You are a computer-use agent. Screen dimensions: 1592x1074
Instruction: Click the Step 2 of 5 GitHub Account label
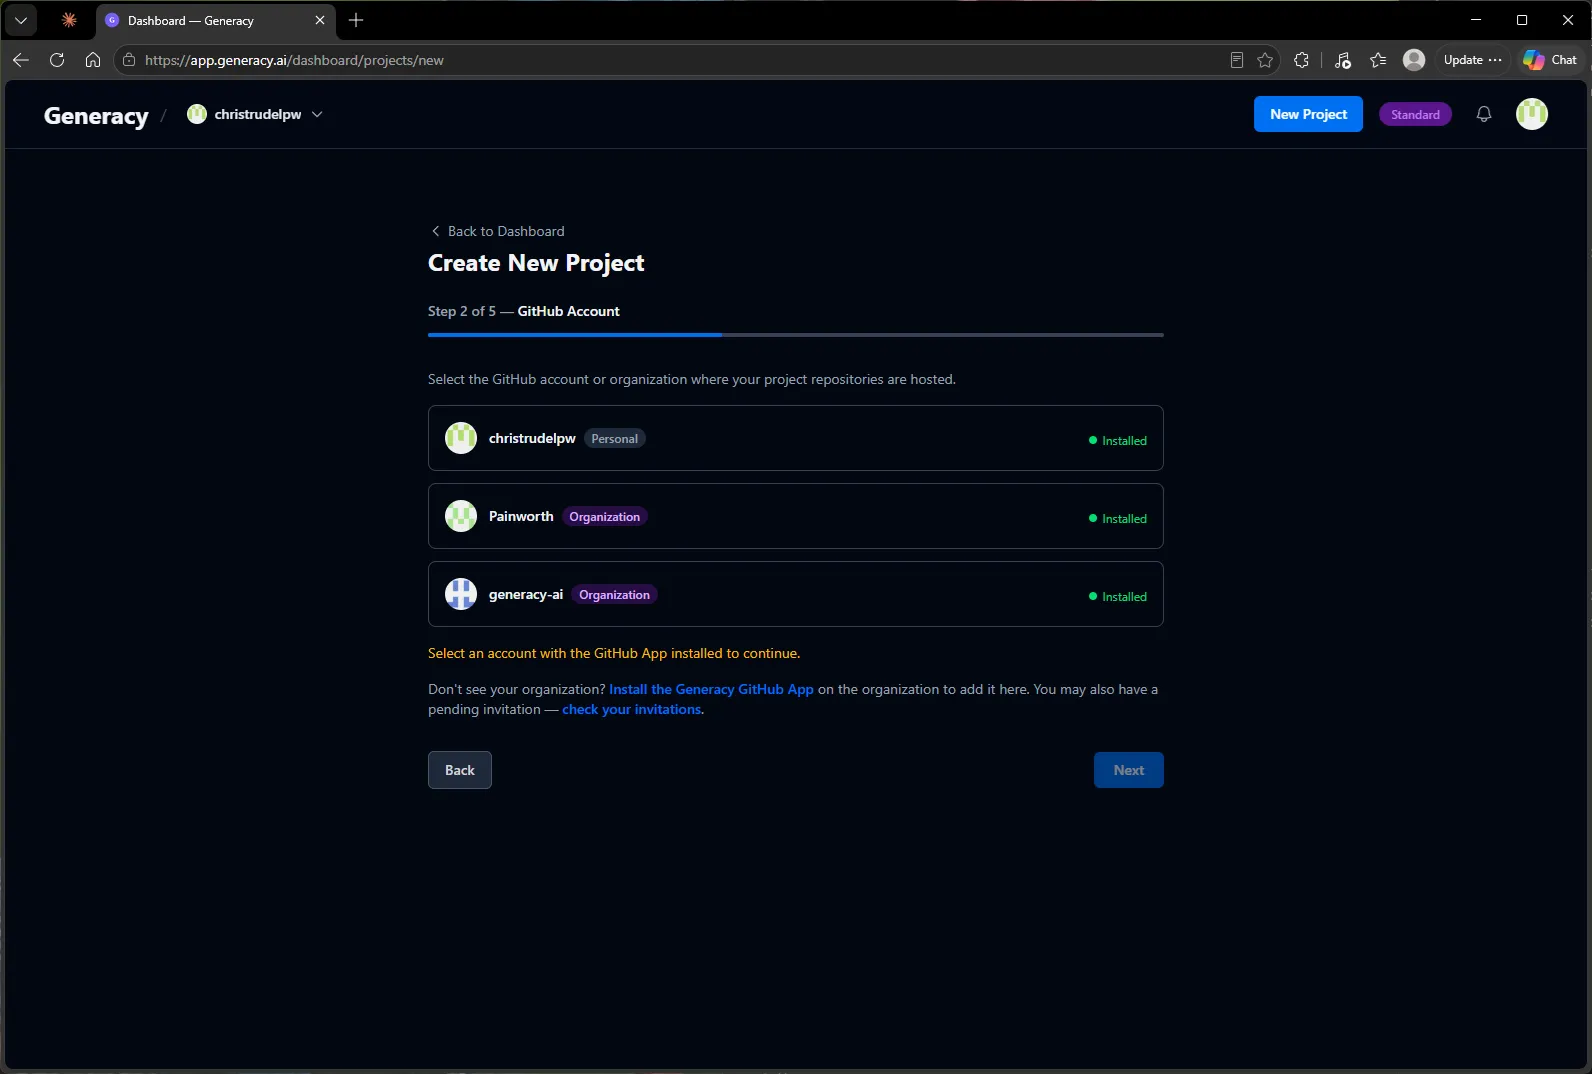click(x=524, y=311)
